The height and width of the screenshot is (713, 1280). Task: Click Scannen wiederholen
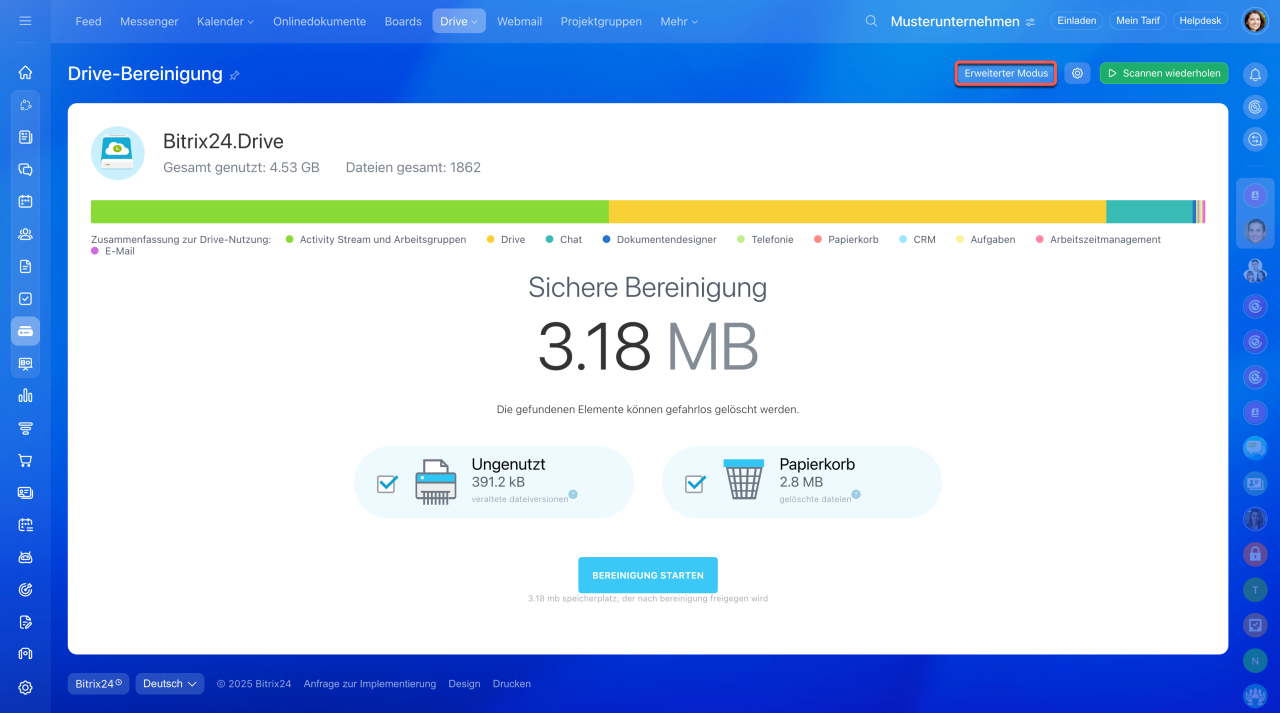click(1164, 73)
